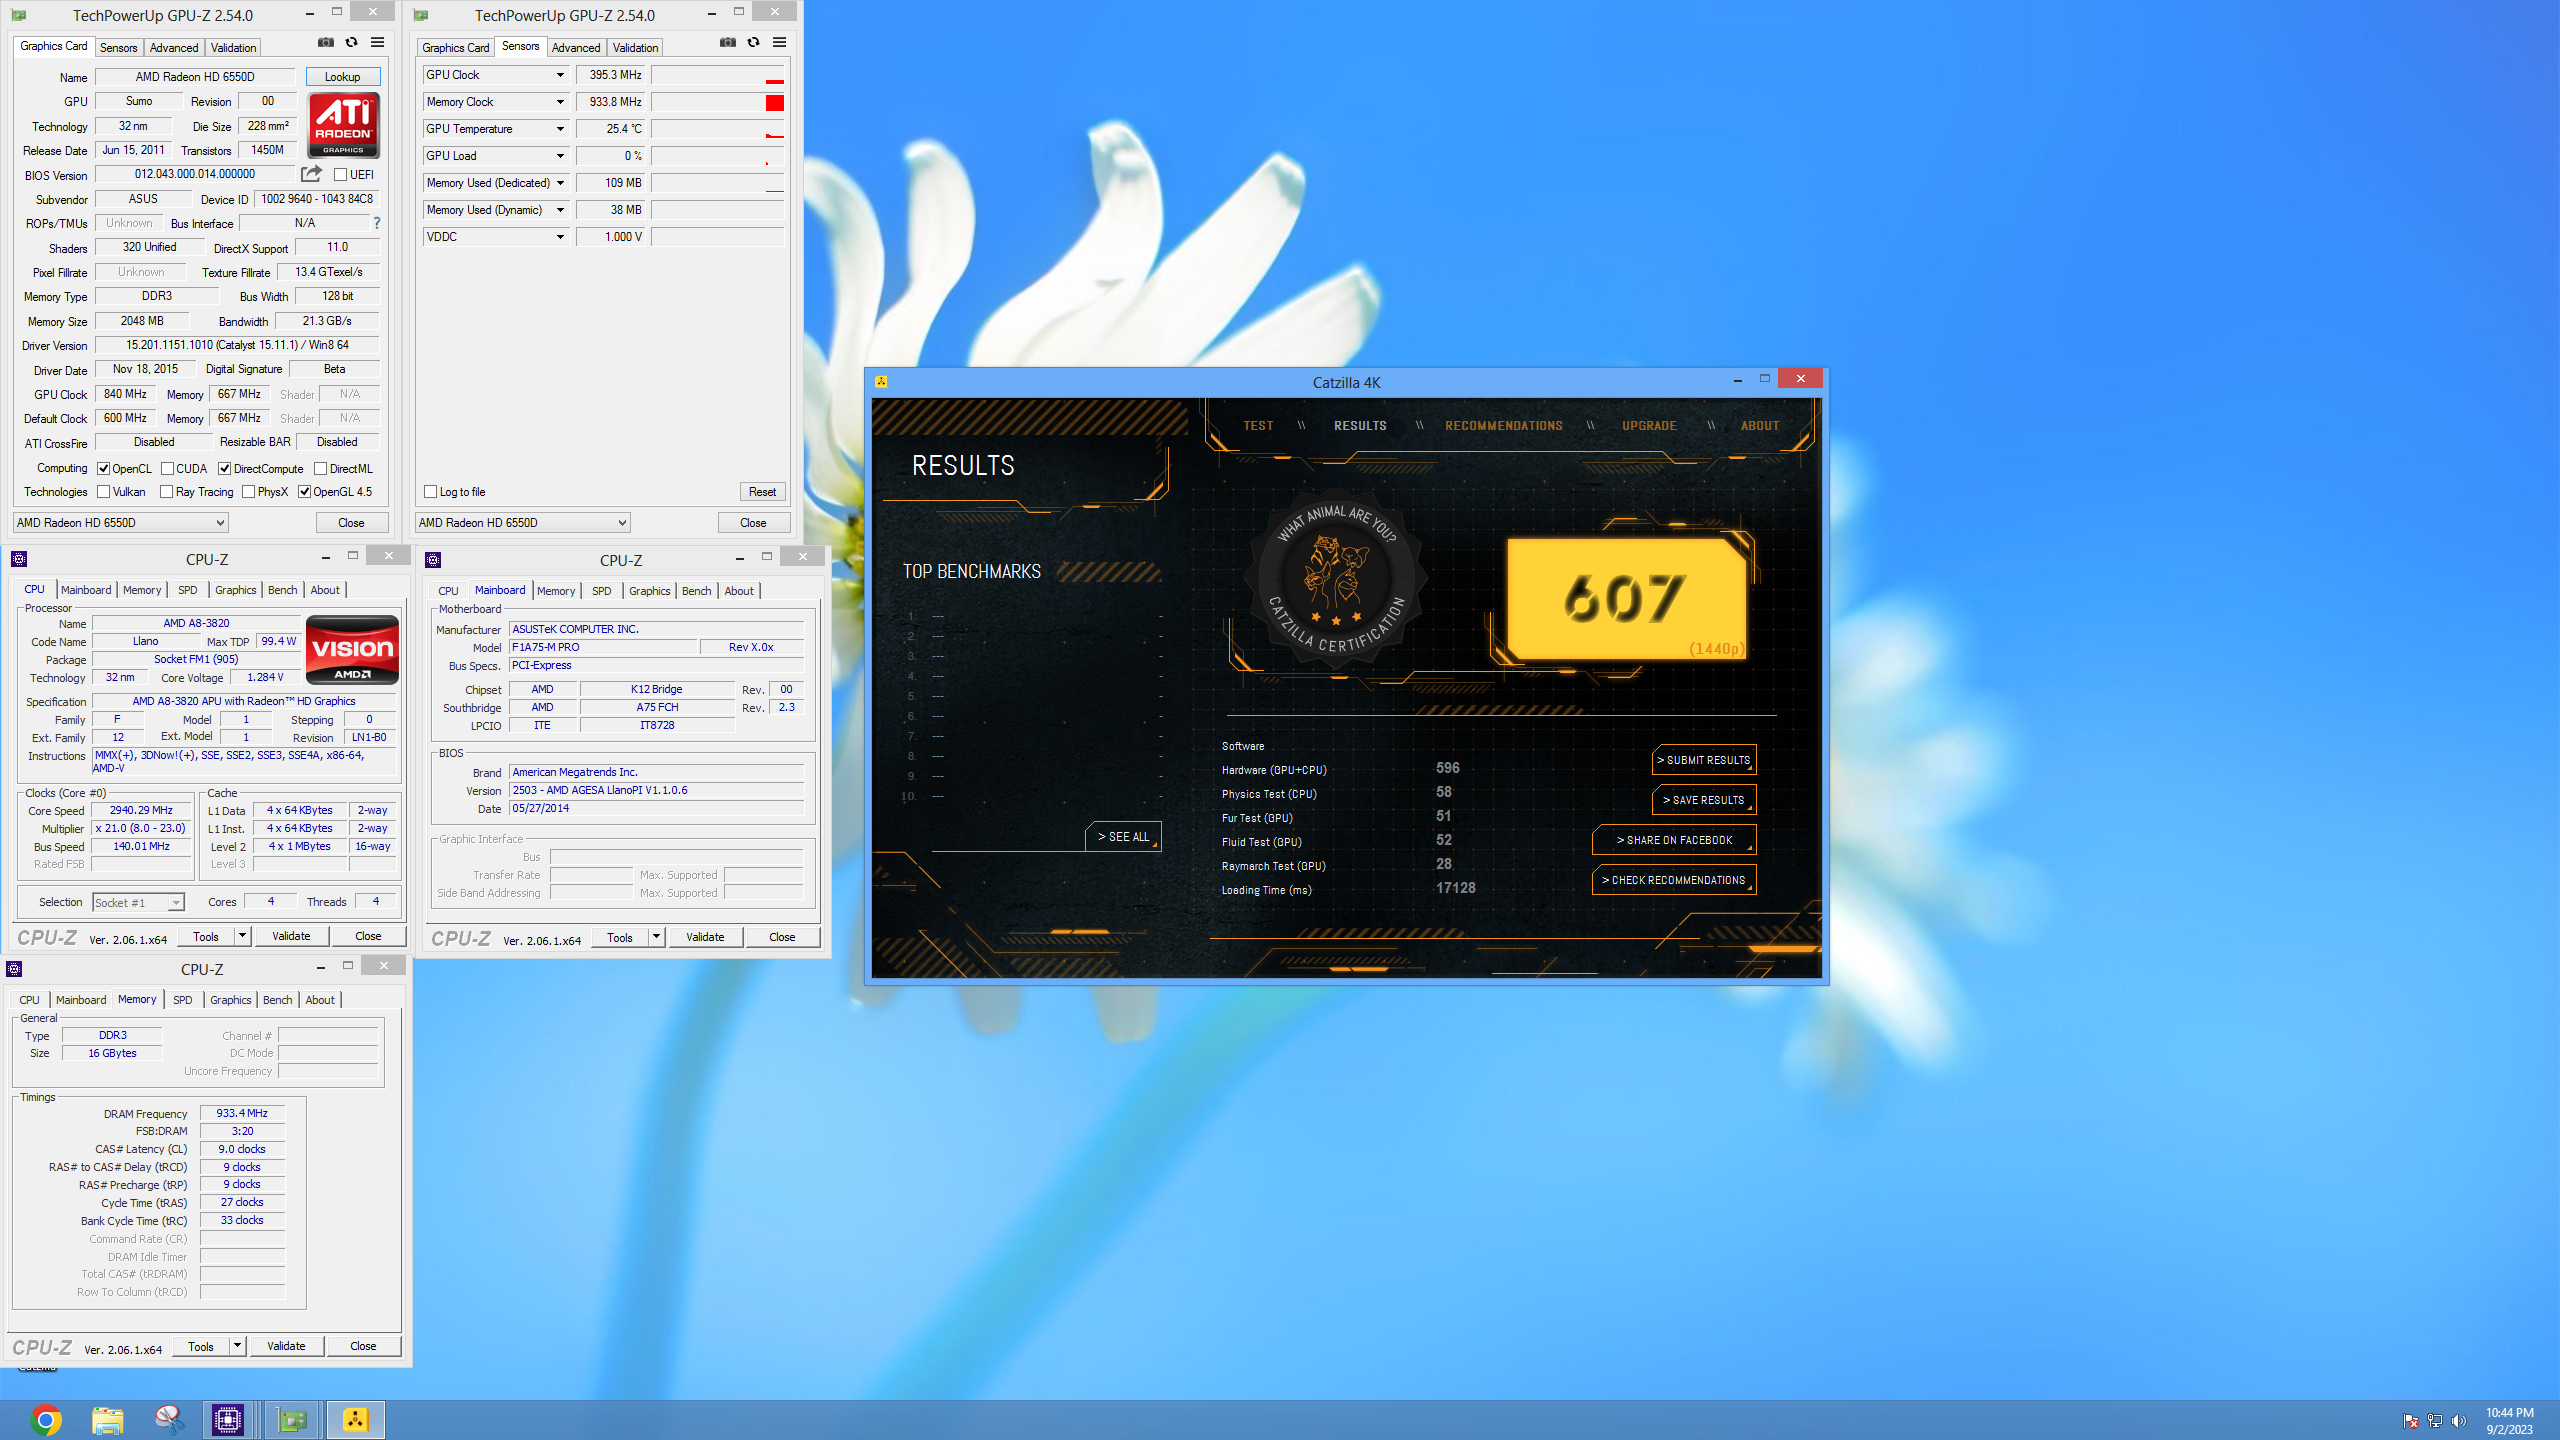Click CPU-Z icon in taskbar
This screenshot has height=1440, width=2560.
[228, 1420]
